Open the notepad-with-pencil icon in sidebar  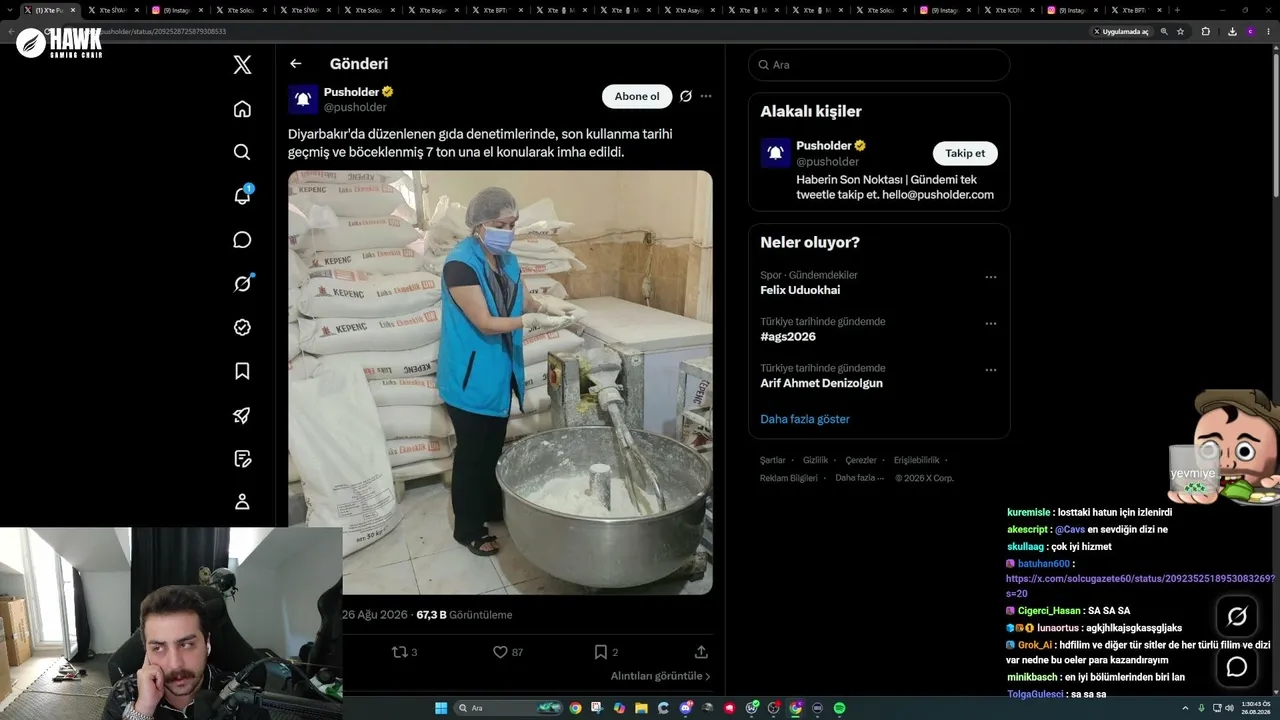[242, 459]
